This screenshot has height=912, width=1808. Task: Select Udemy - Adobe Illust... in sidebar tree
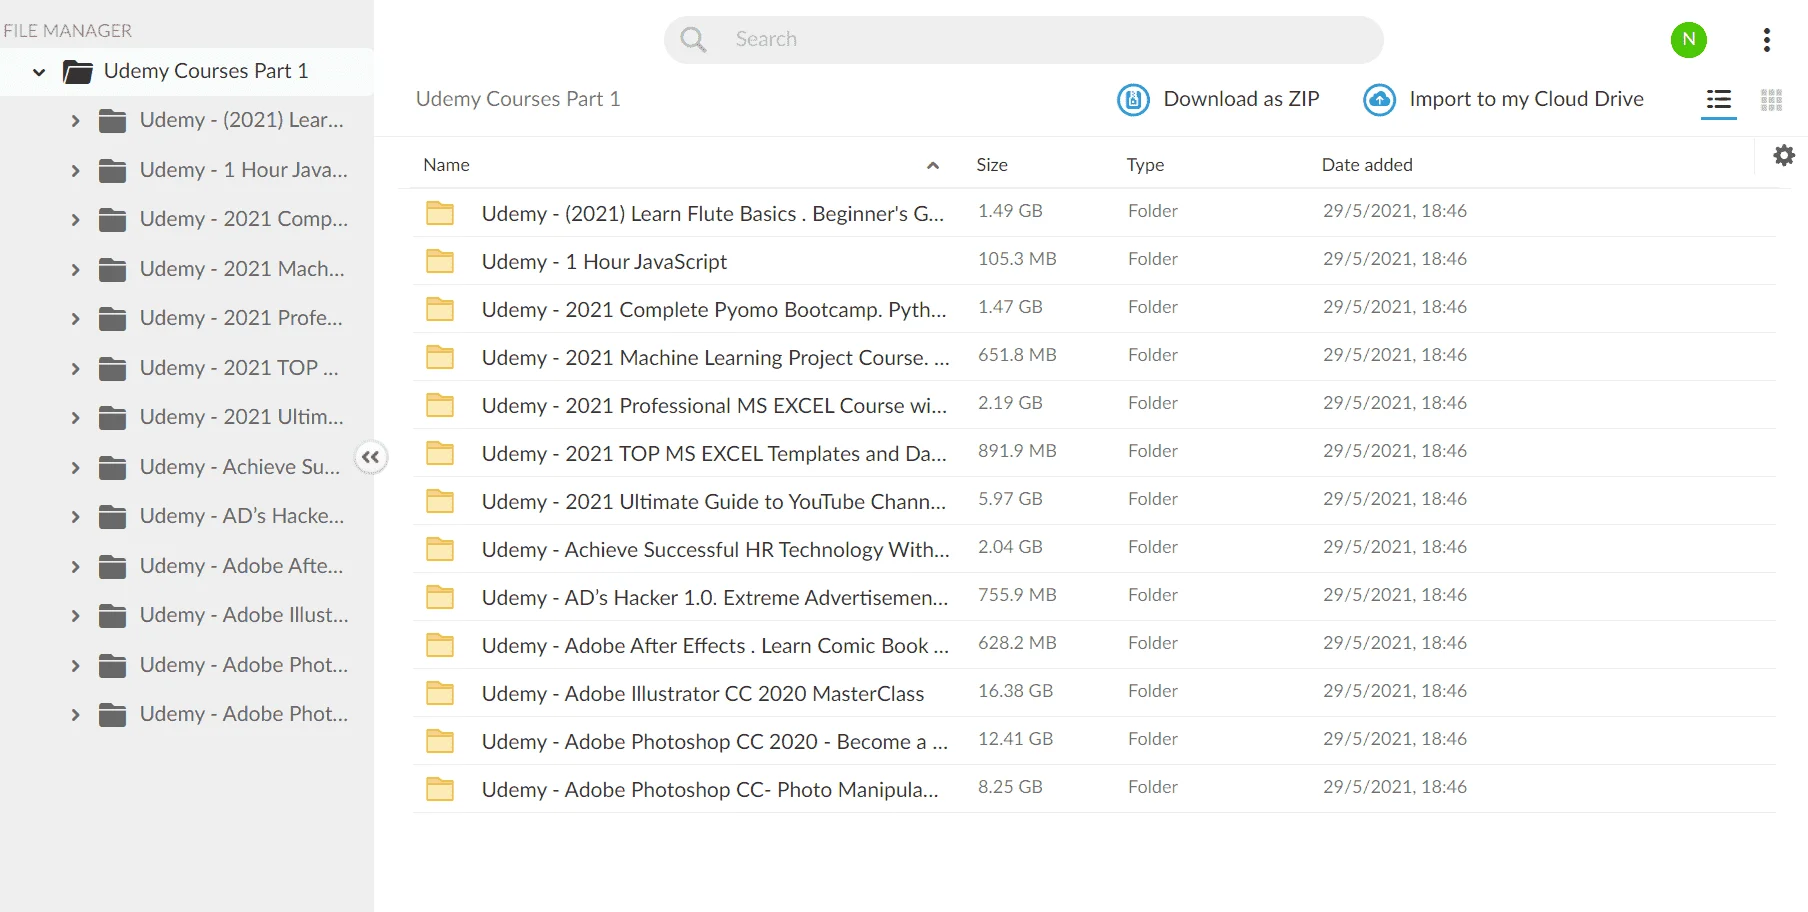(244, 615)
